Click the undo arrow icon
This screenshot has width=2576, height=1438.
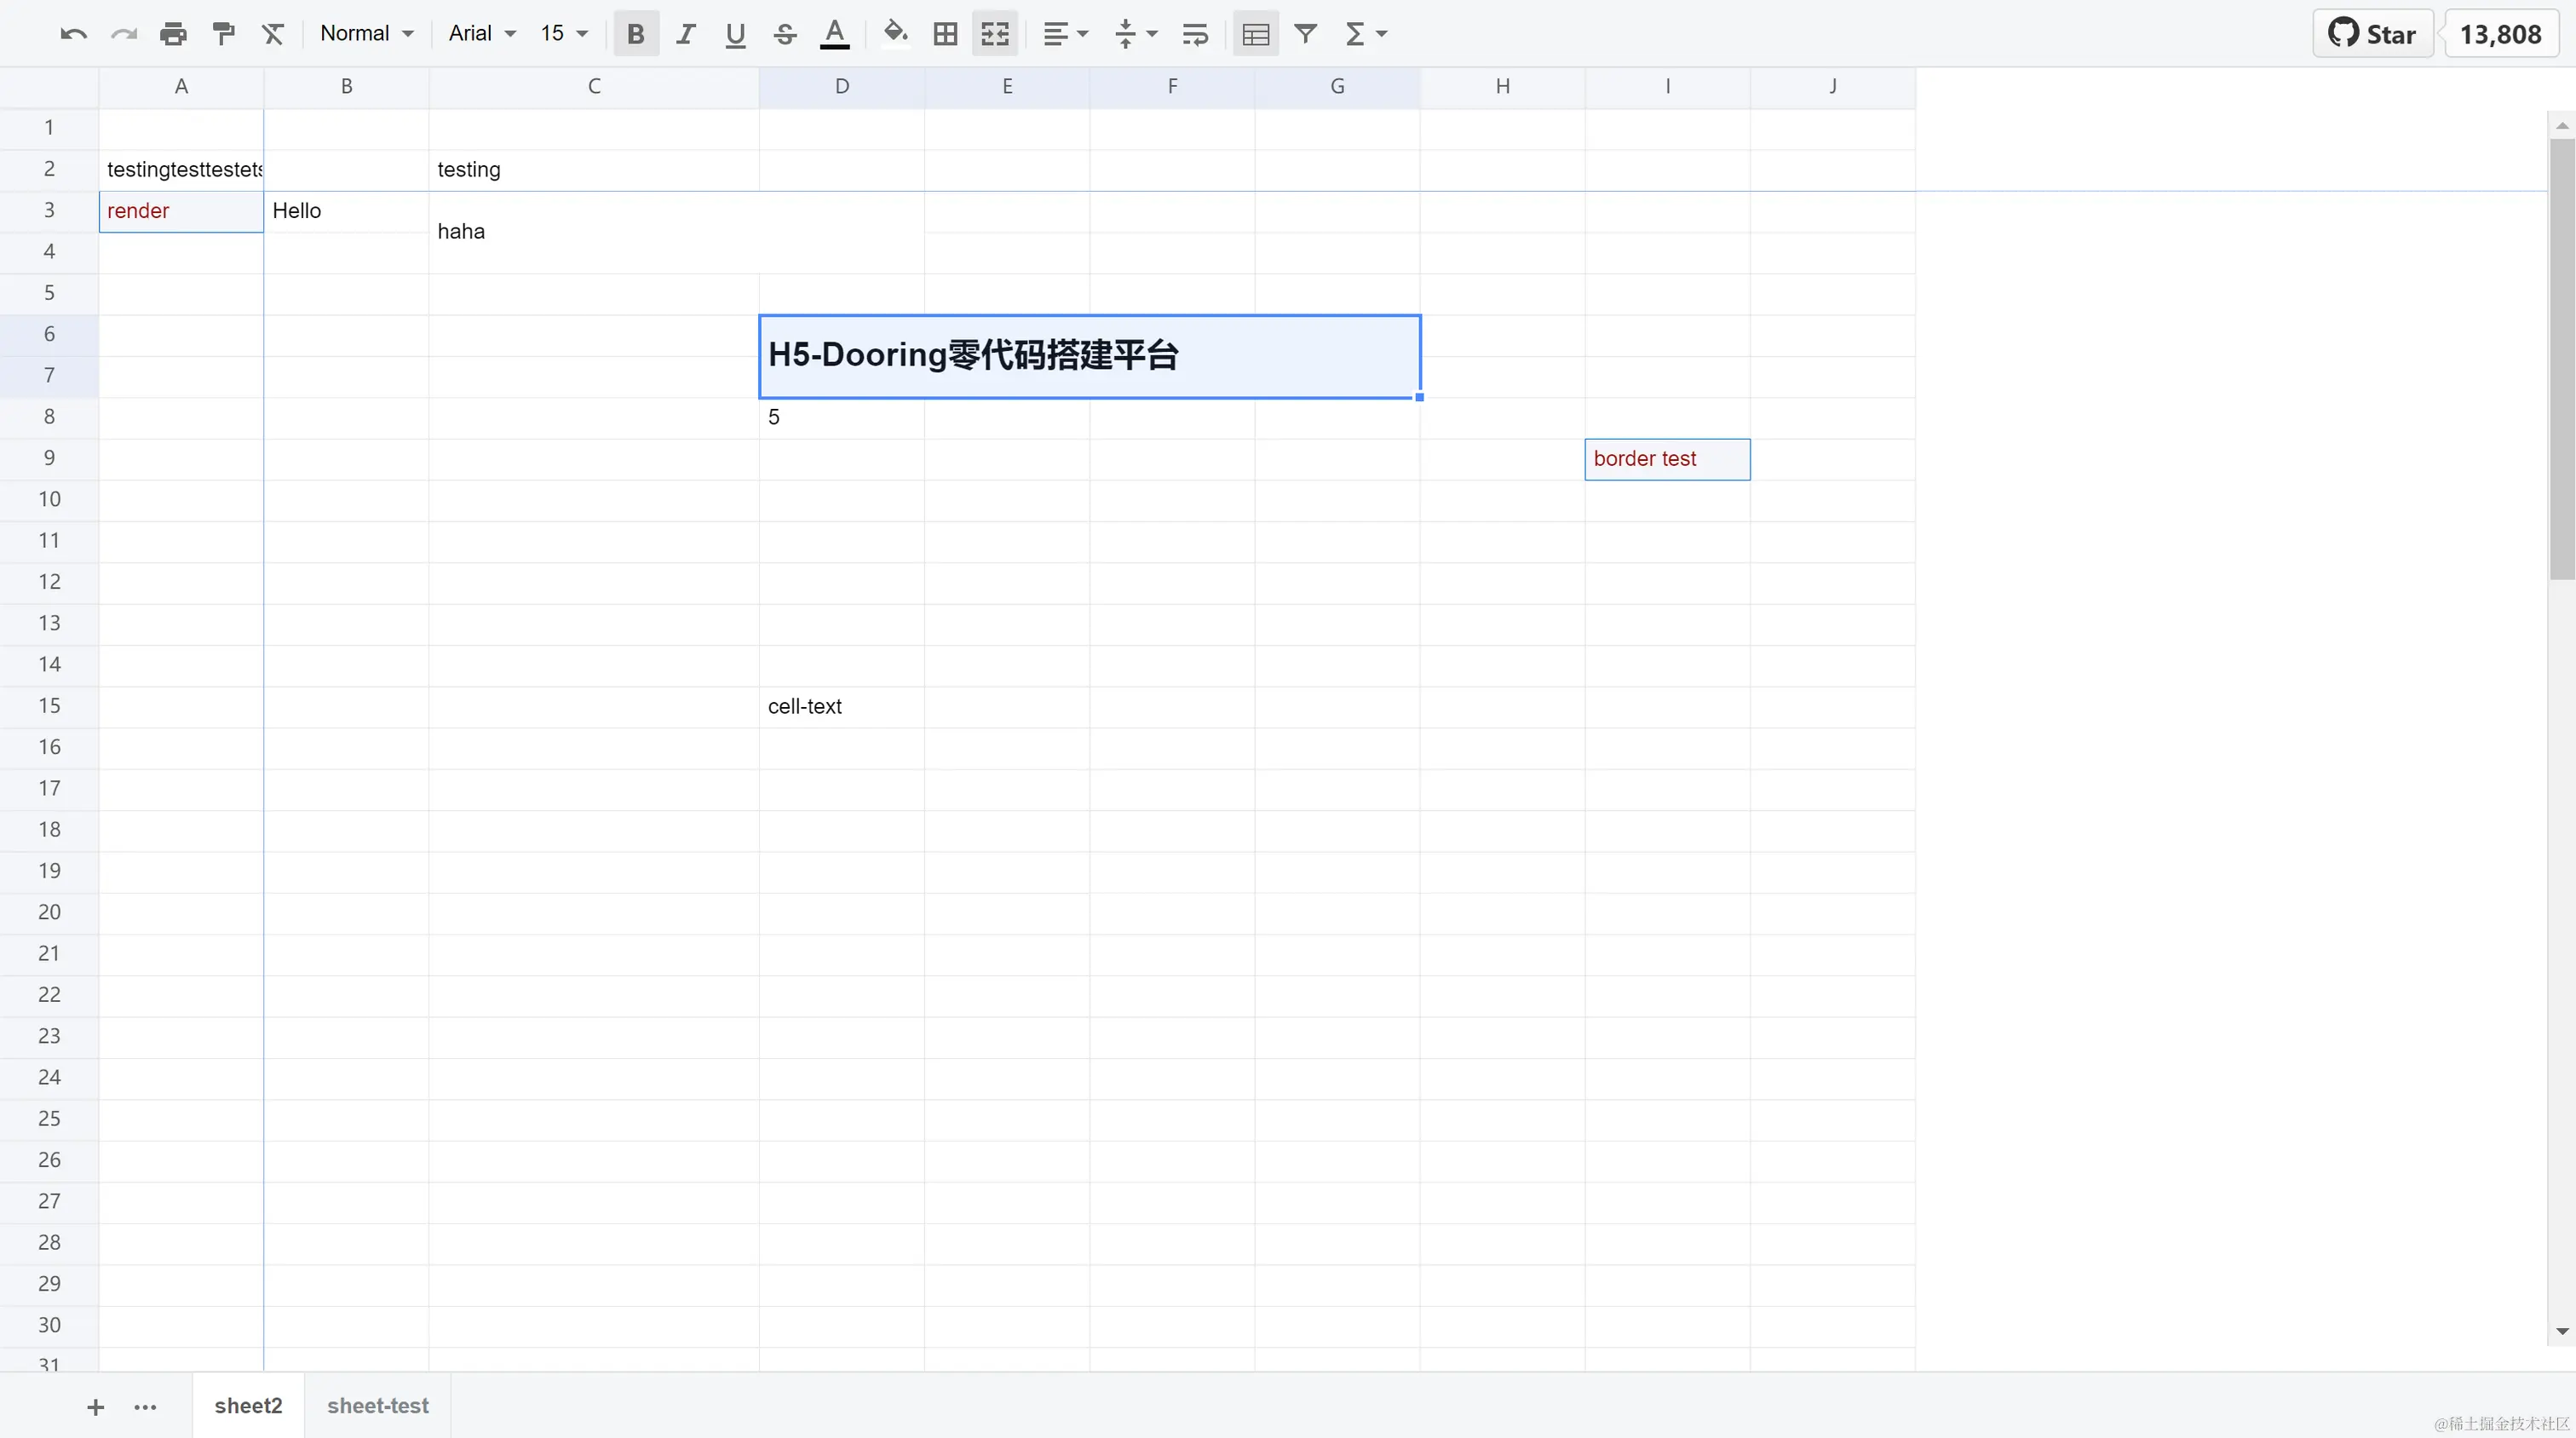(x=73, y=34)
